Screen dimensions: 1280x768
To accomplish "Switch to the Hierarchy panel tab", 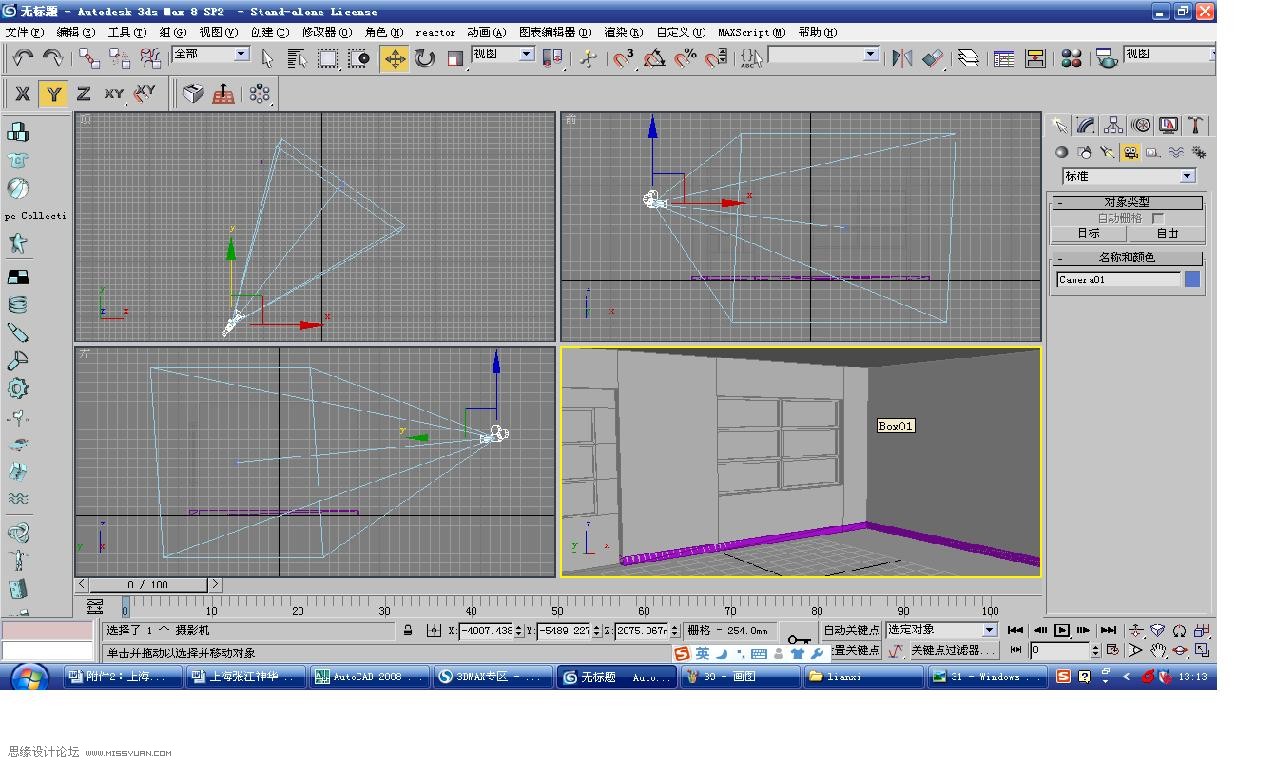I will [1113, 125].
